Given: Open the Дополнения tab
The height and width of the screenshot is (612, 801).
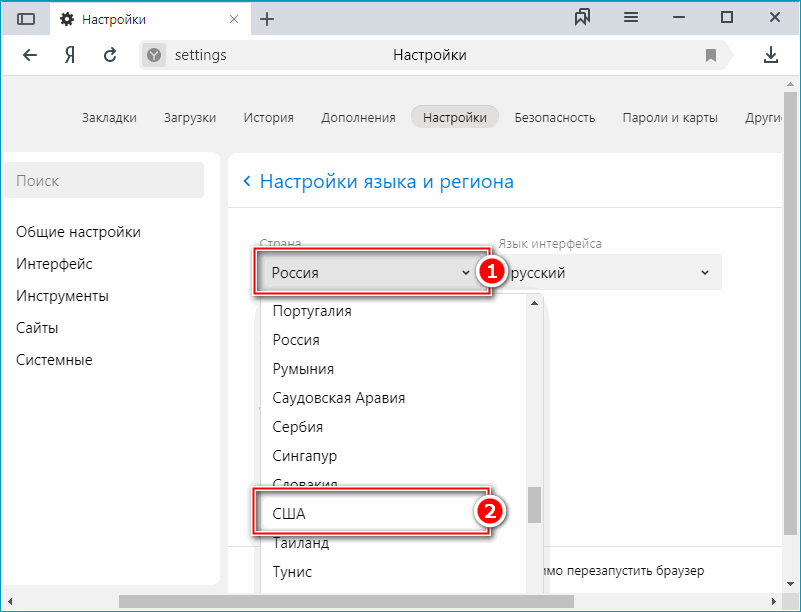Looking at the screenshot, I should coord(358,117).
